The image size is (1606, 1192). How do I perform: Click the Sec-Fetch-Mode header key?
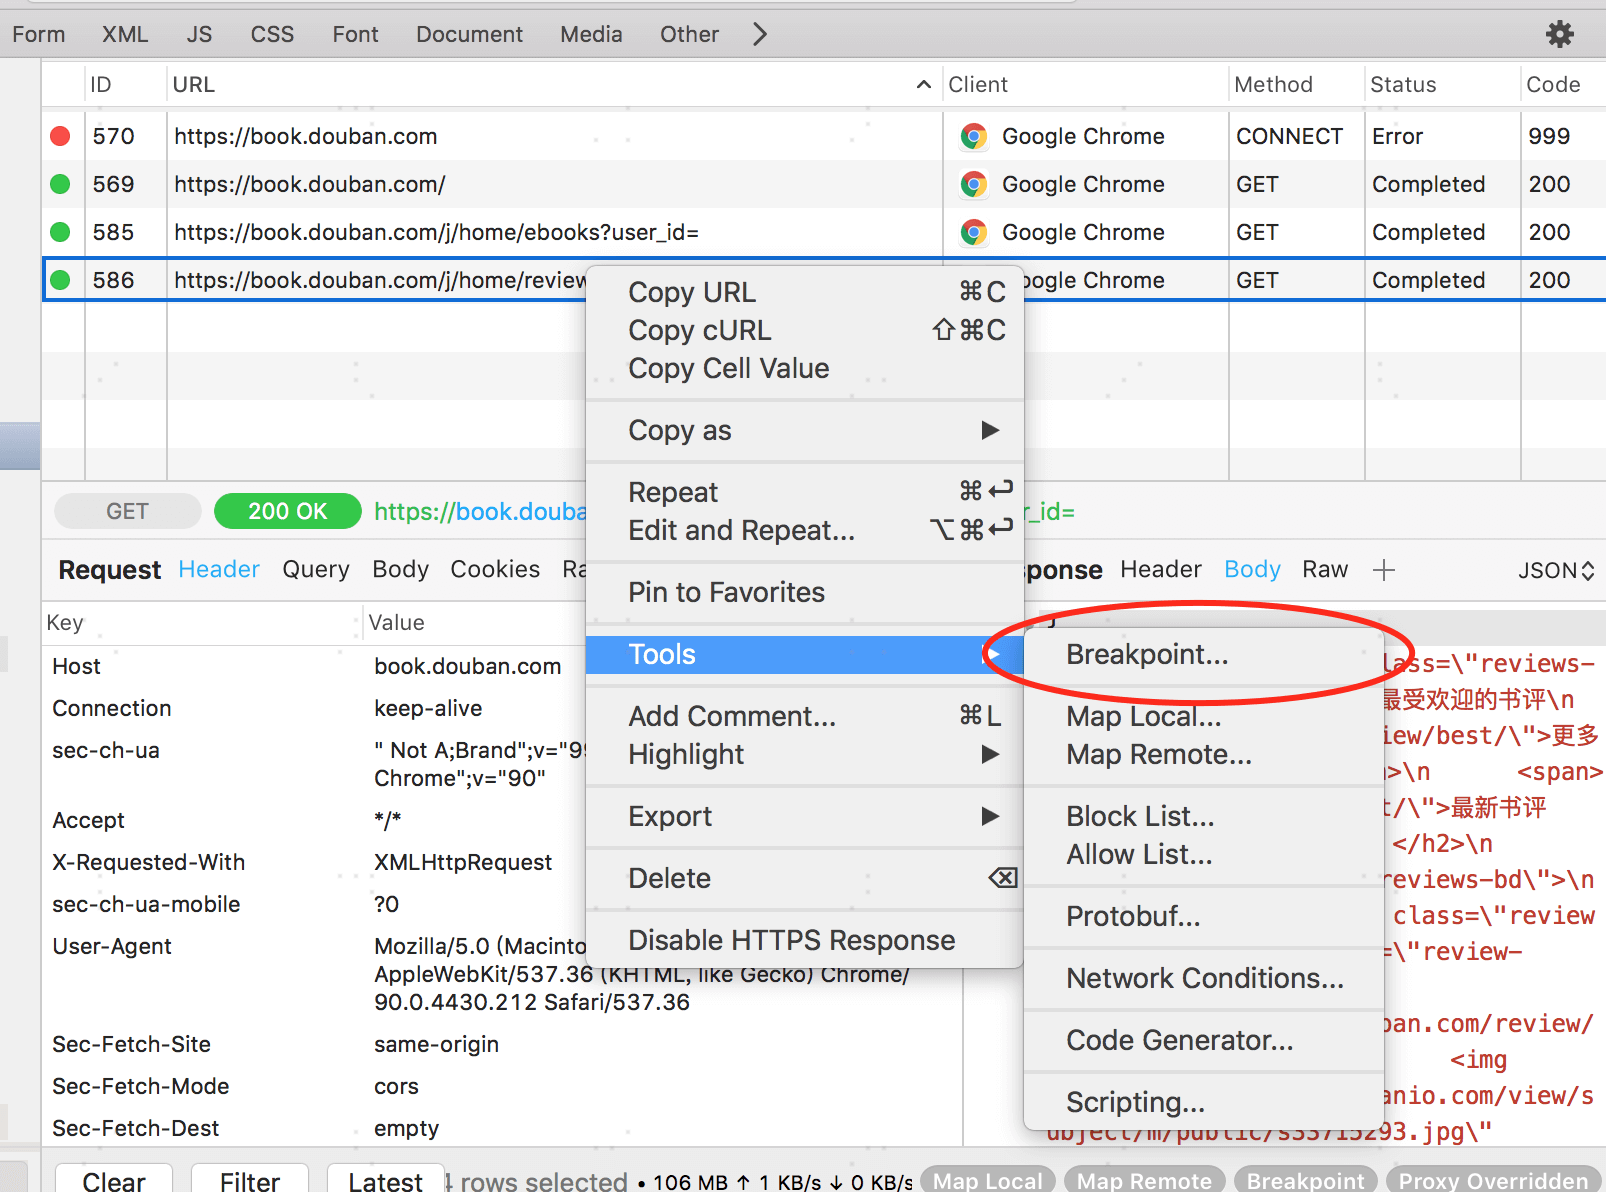141,1086
